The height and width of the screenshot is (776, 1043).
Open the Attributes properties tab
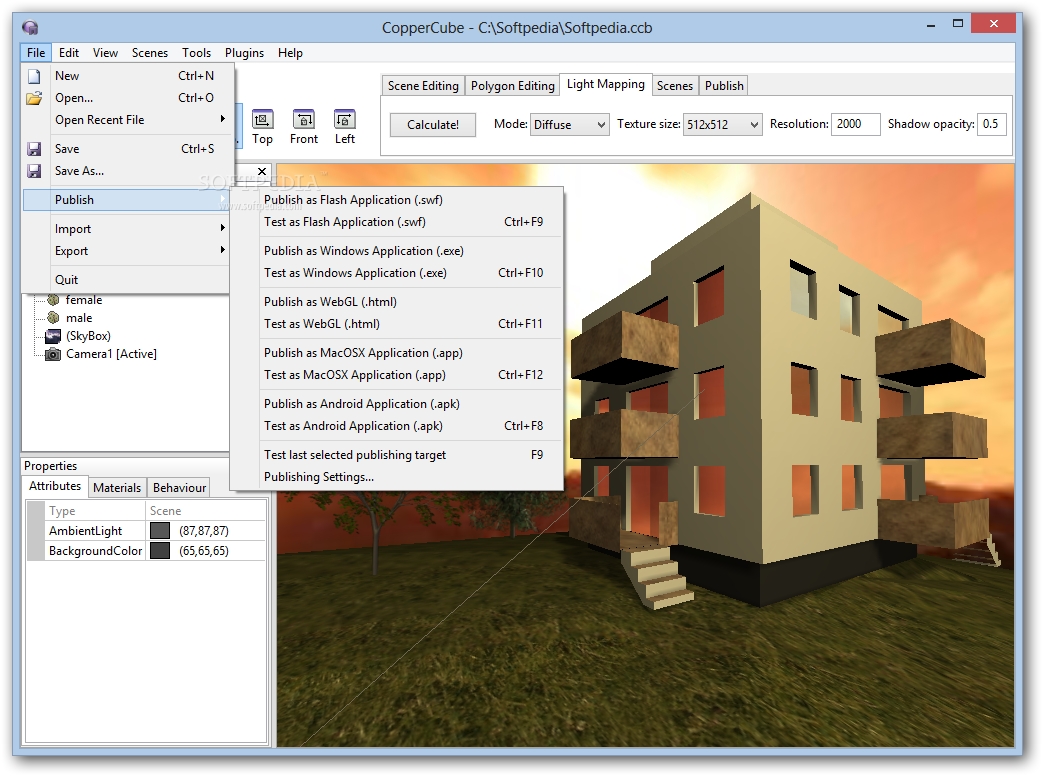[x=55, y=486]
